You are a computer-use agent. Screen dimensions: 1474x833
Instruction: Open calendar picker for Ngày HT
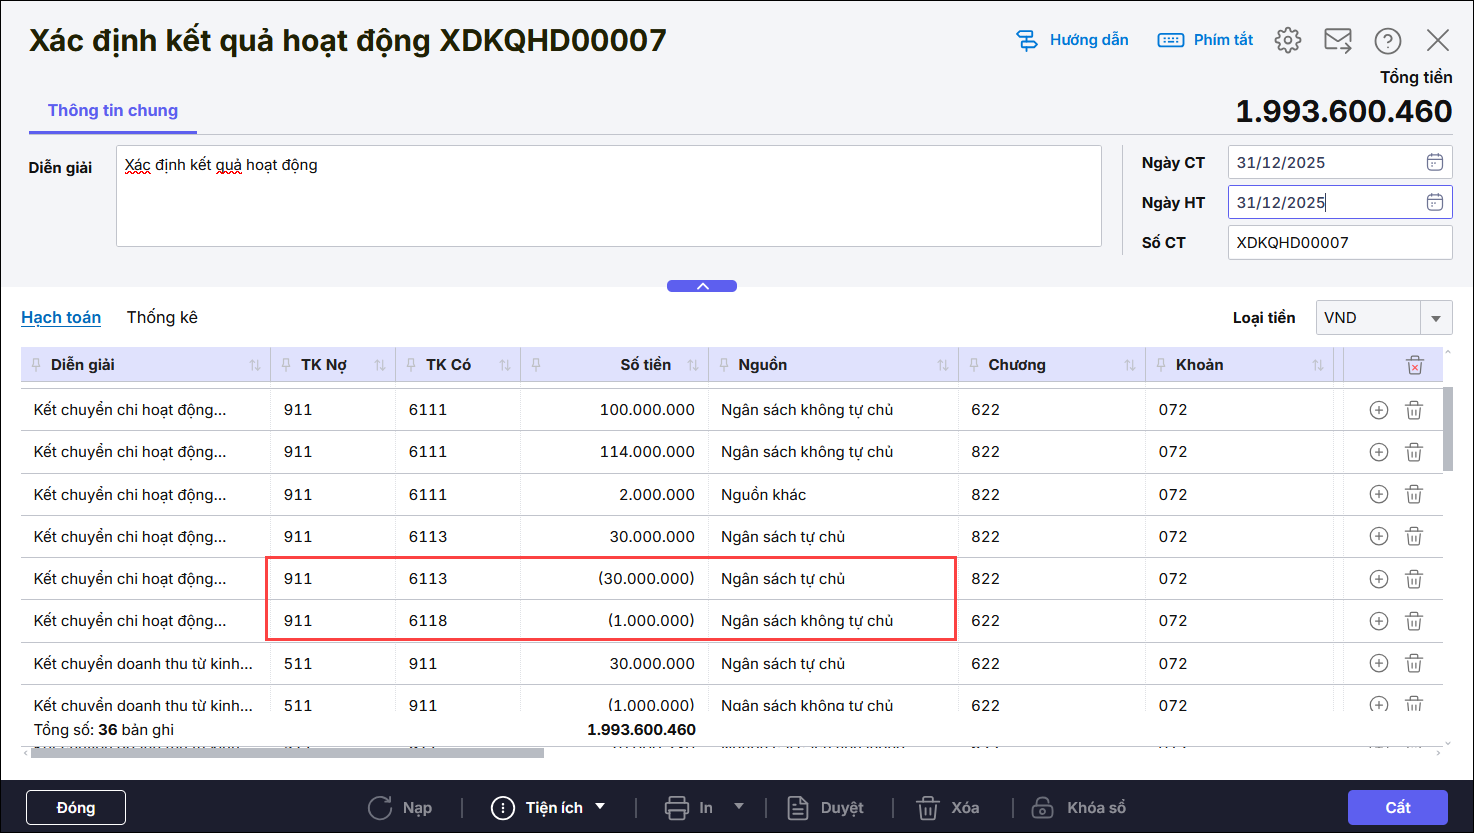pyautogui.click(x=1434, y=202)
